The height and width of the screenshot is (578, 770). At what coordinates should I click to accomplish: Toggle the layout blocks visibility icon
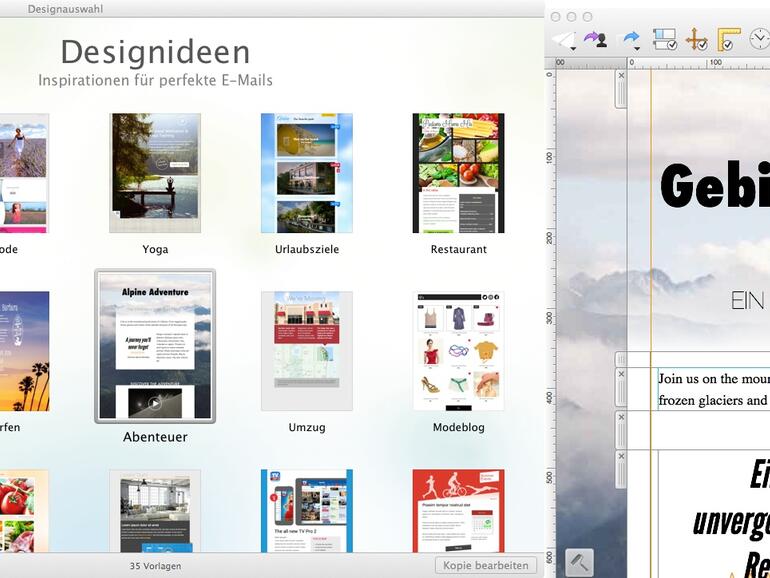665,39
